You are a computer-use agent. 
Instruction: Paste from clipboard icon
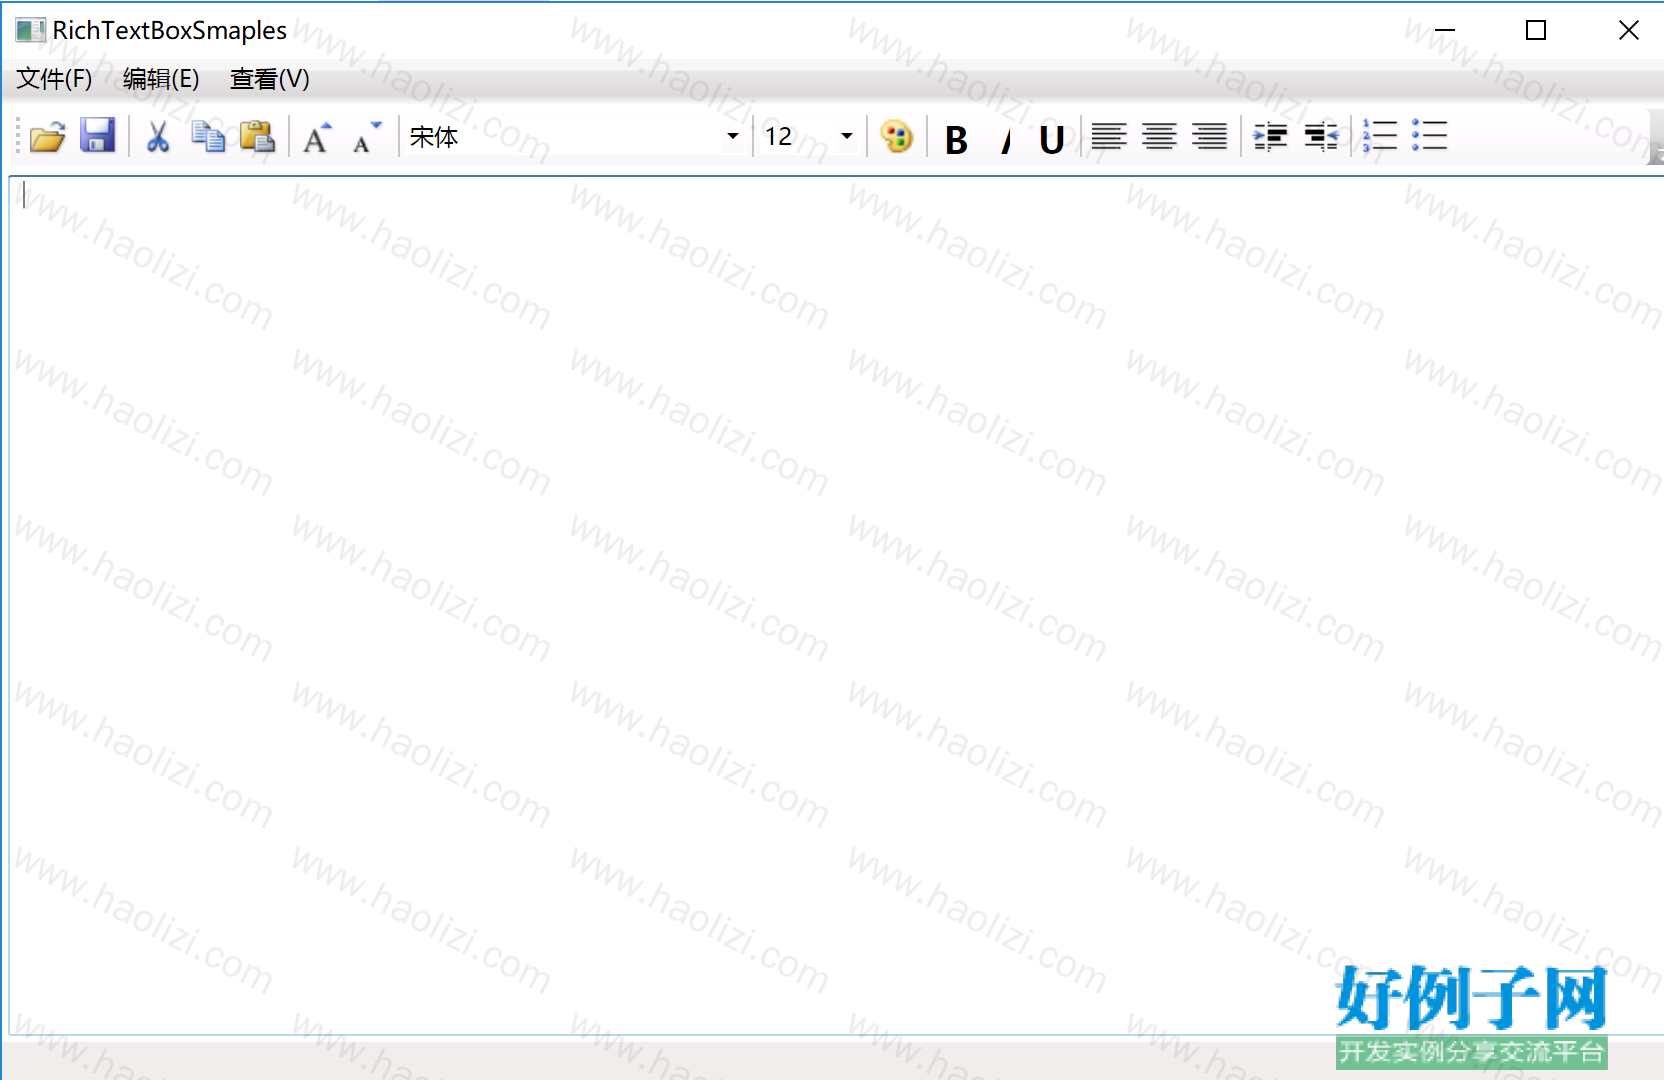tap(258, 136)
